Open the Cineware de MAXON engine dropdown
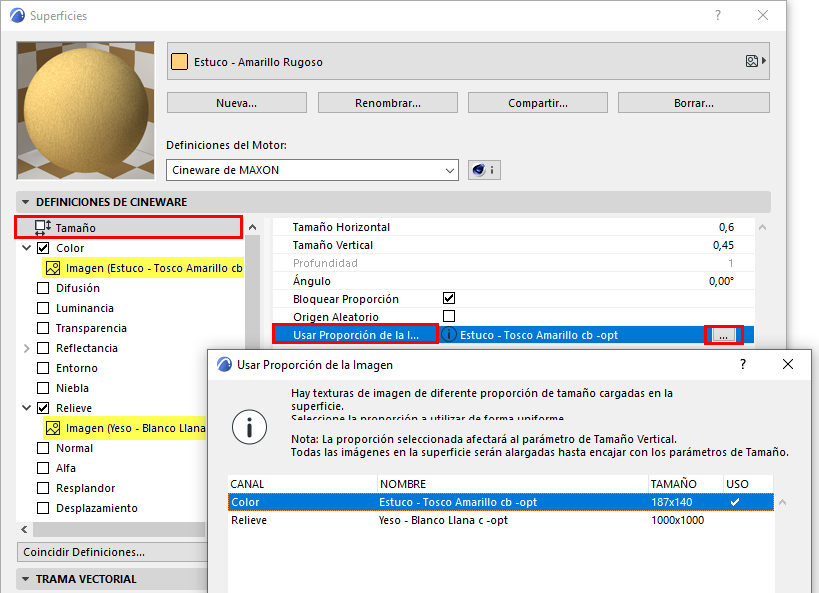 point(312,170)
